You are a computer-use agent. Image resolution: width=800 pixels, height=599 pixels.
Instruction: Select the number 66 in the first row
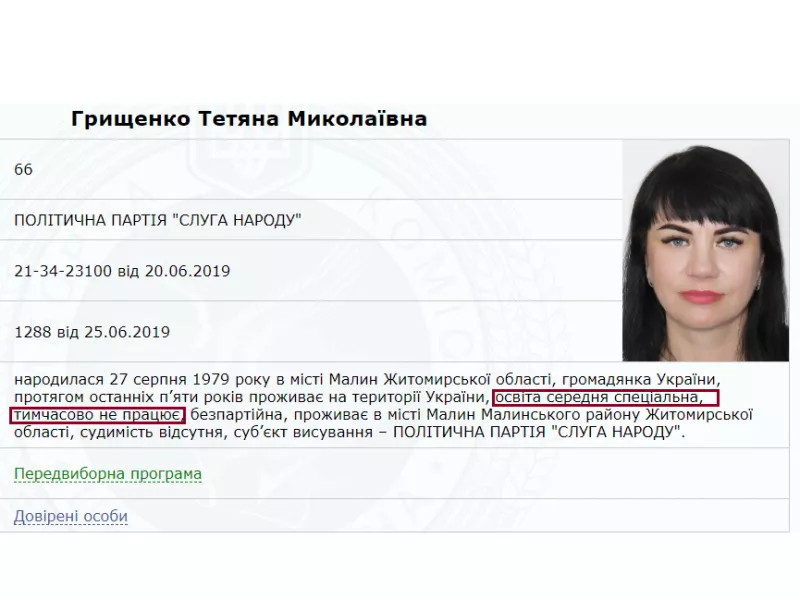tap(23, 169)
